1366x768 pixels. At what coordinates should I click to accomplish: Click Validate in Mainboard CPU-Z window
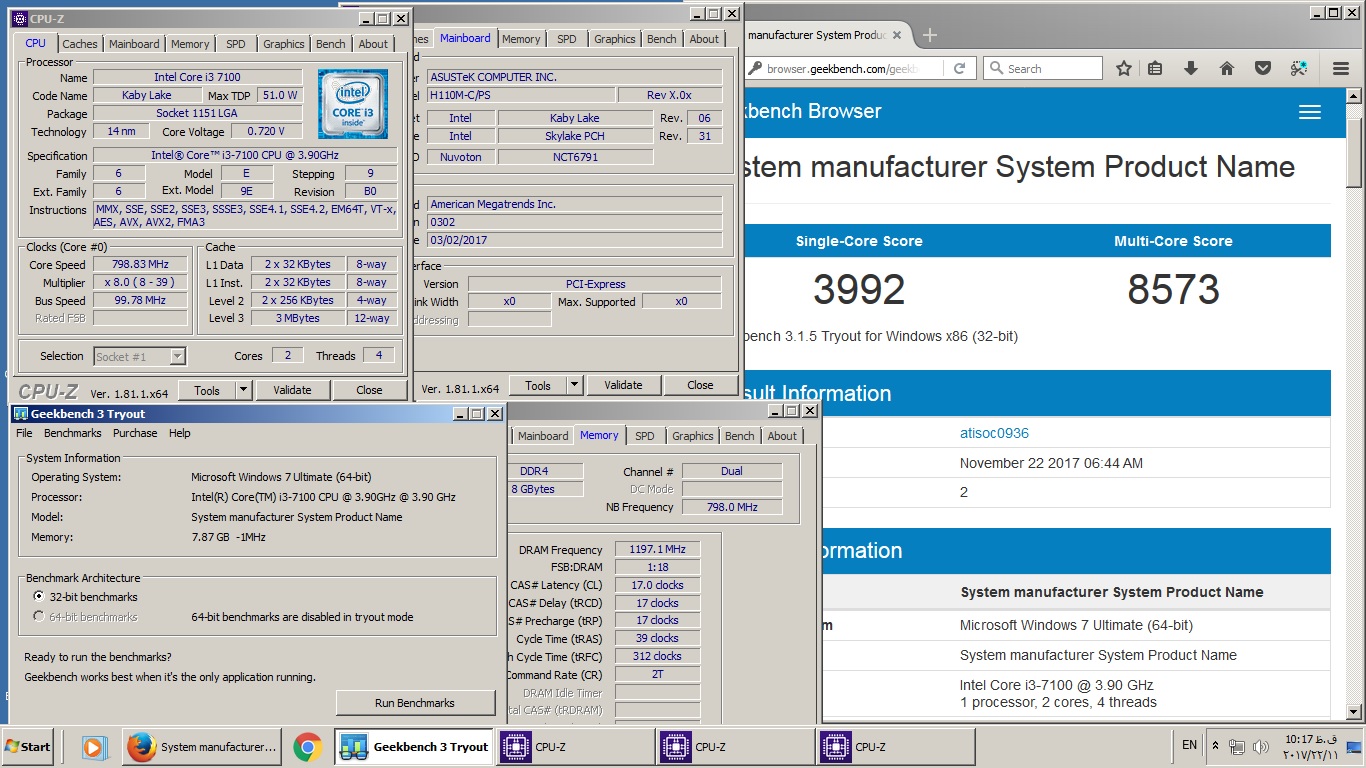point(623,385)
